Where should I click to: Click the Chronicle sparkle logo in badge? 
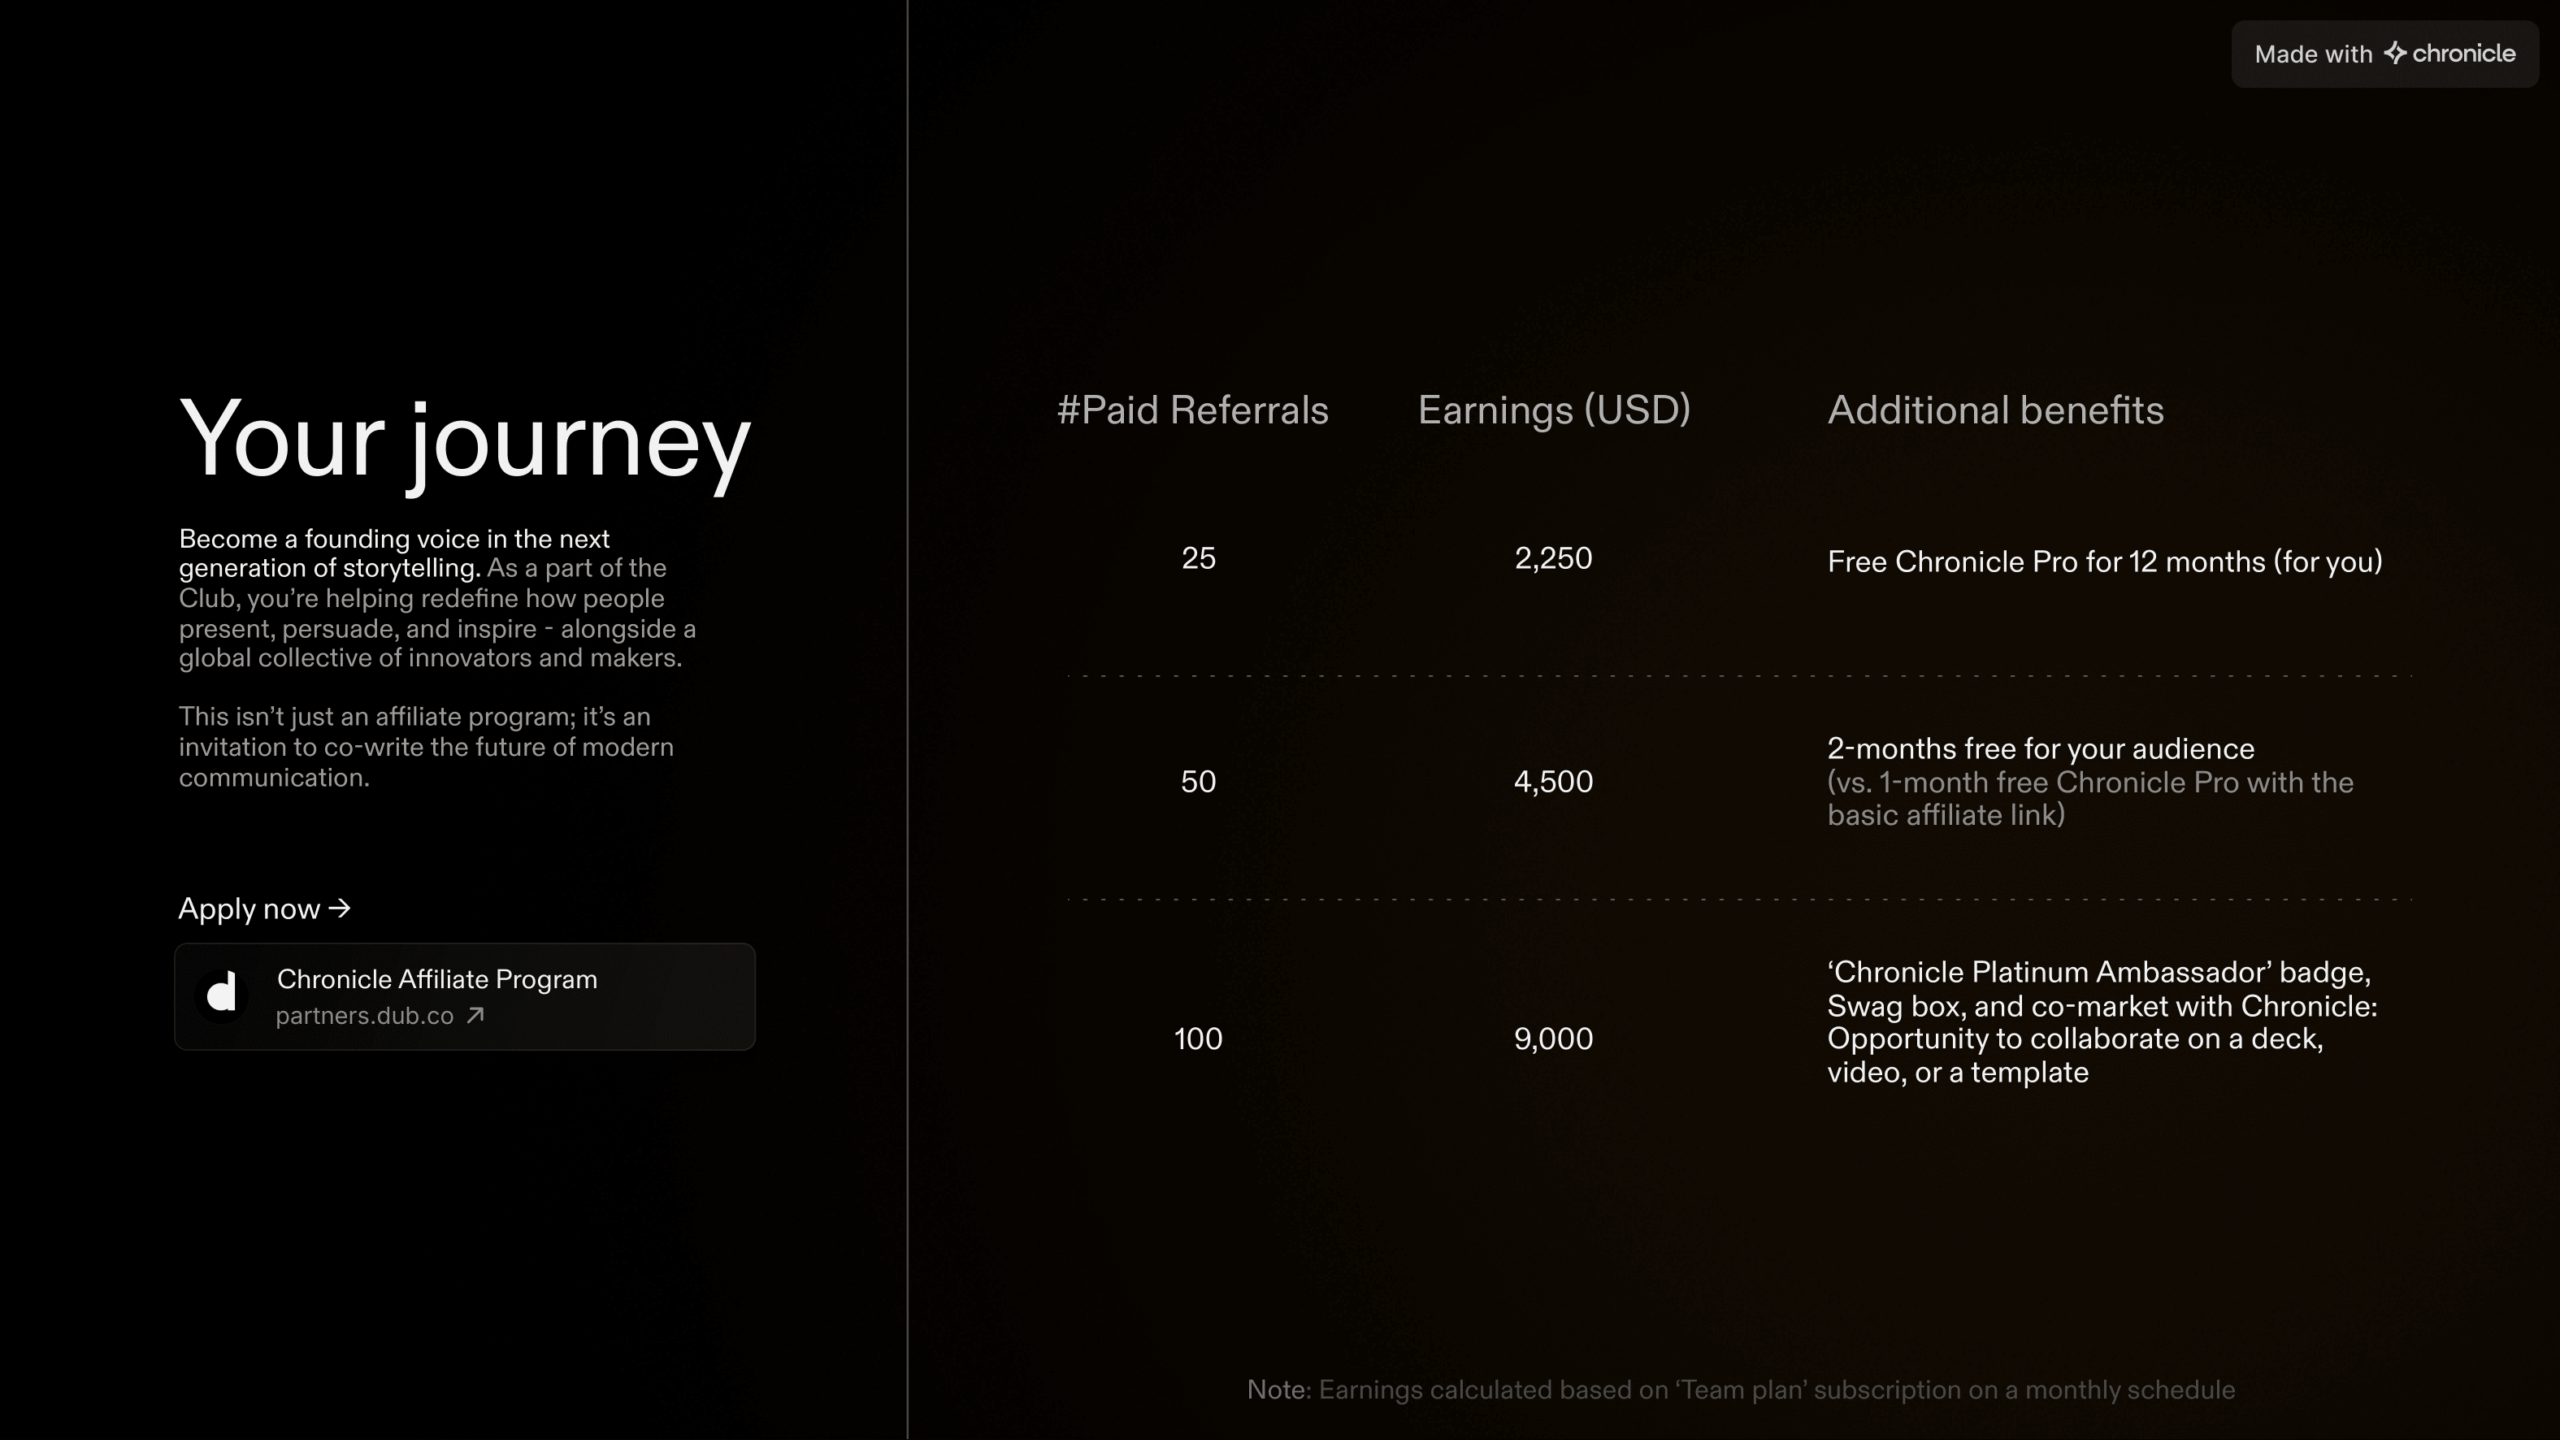pos(2394,53)
